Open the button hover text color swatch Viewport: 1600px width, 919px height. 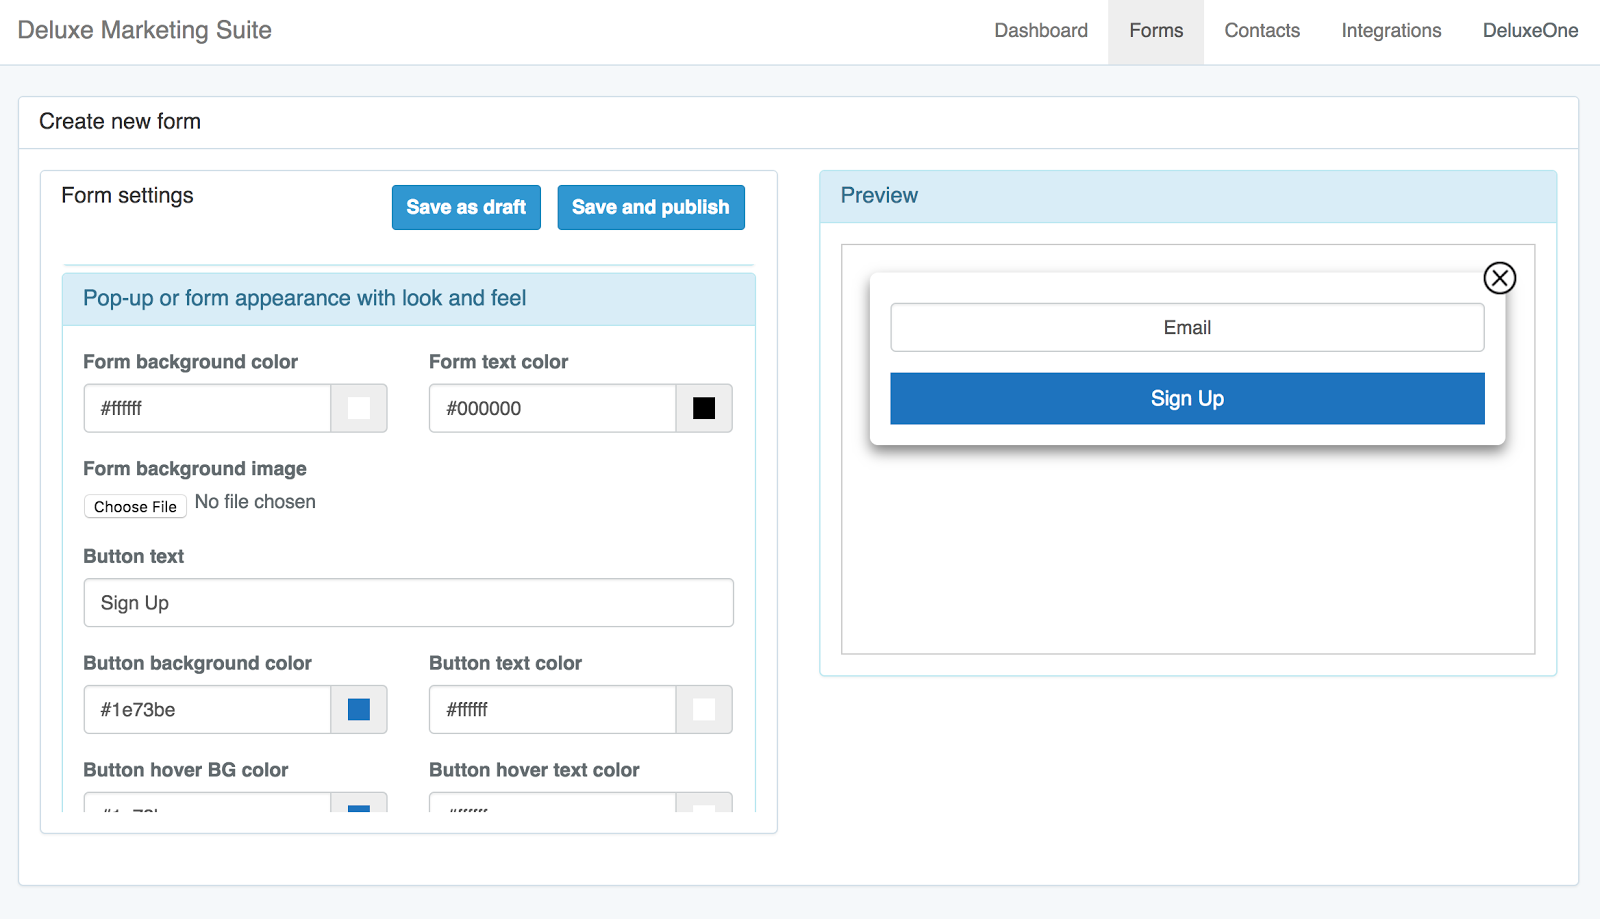point(704,803)
